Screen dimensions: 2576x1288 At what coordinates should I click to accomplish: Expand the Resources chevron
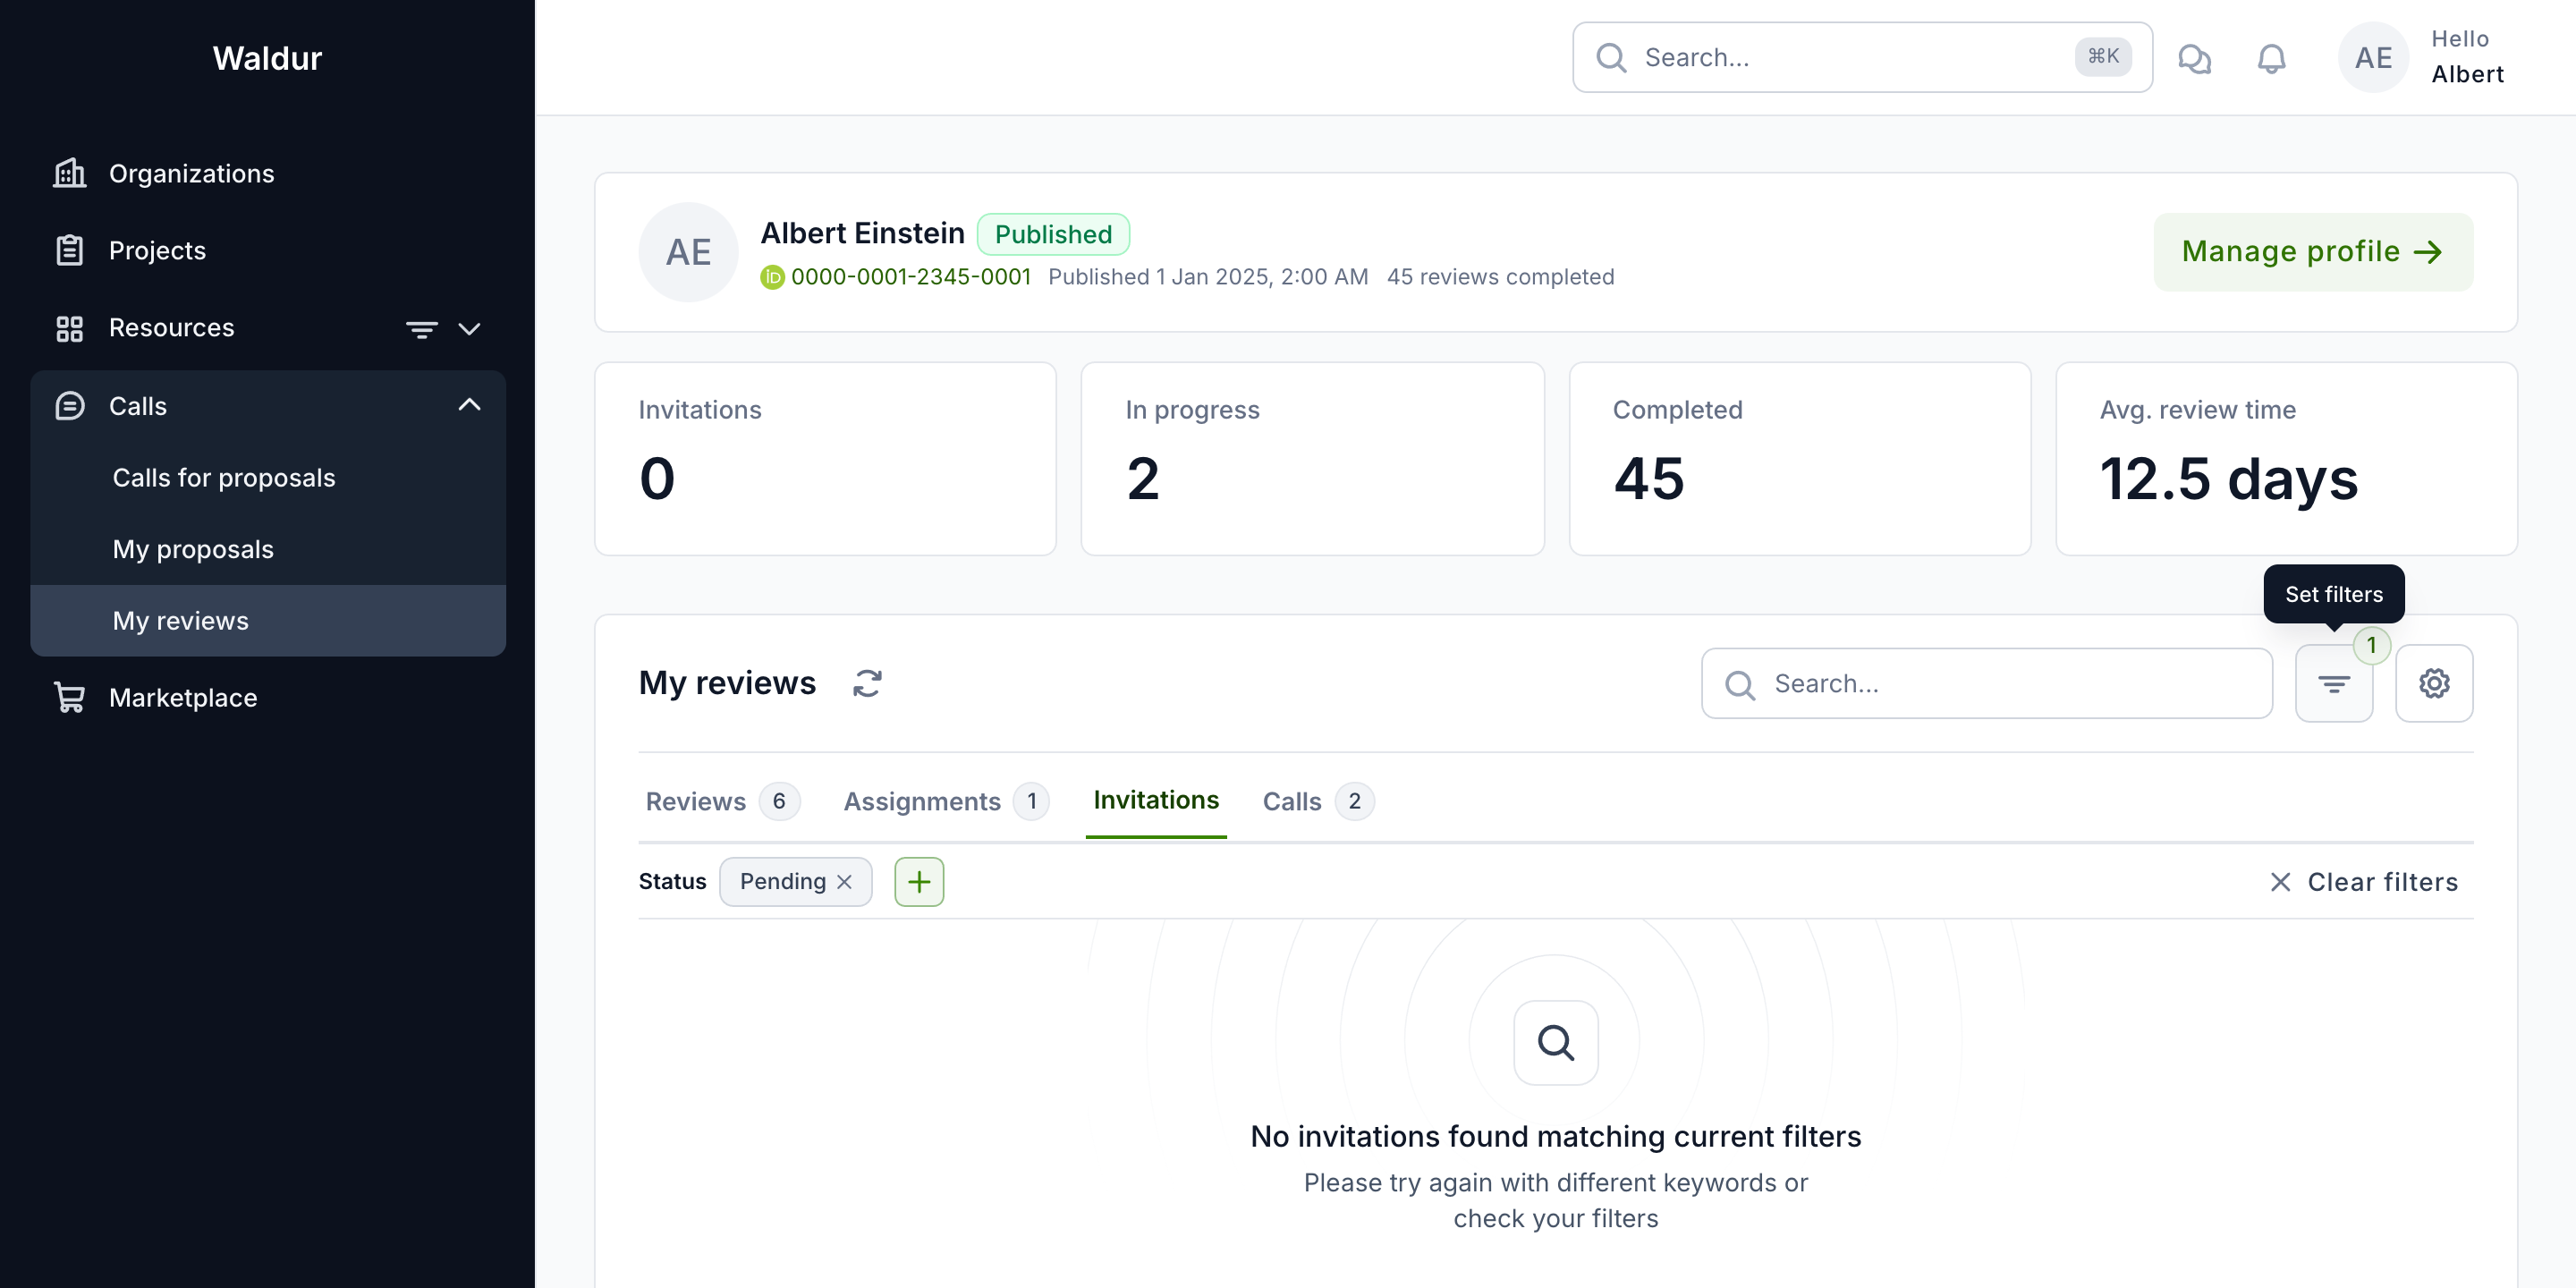(469, 328)
